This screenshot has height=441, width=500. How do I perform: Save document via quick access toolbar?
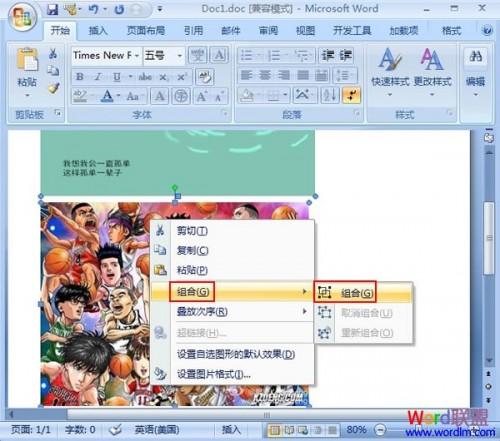click(x=53, y=9)
